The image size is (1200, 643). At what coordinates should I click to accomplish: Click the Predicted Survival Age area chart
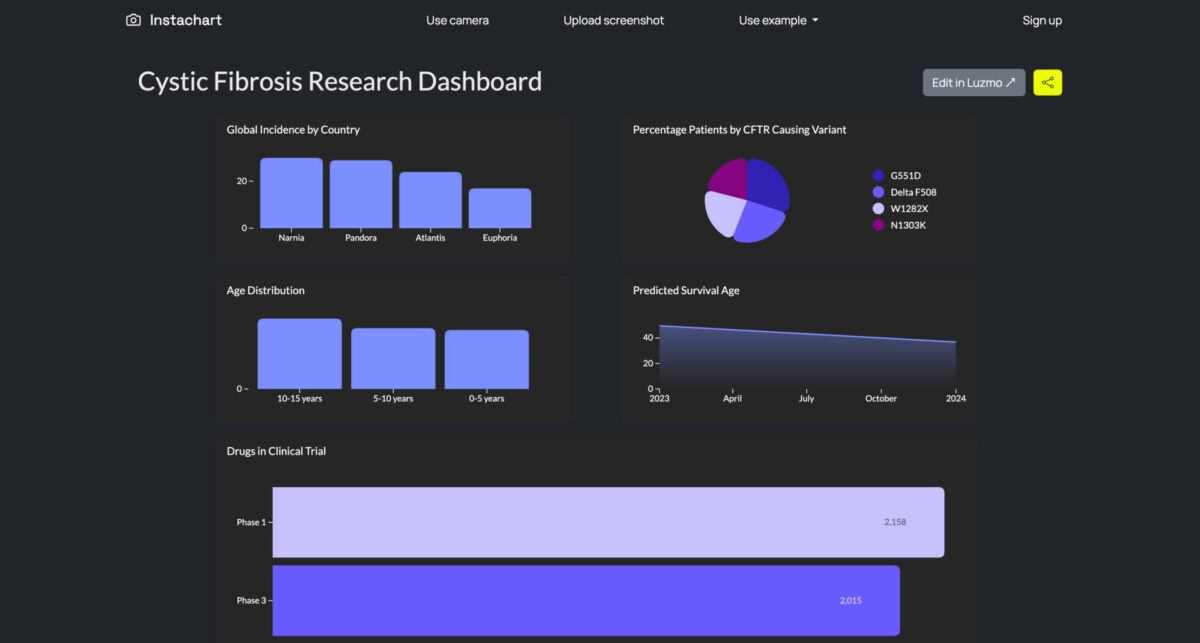click(x=806, y=360)
